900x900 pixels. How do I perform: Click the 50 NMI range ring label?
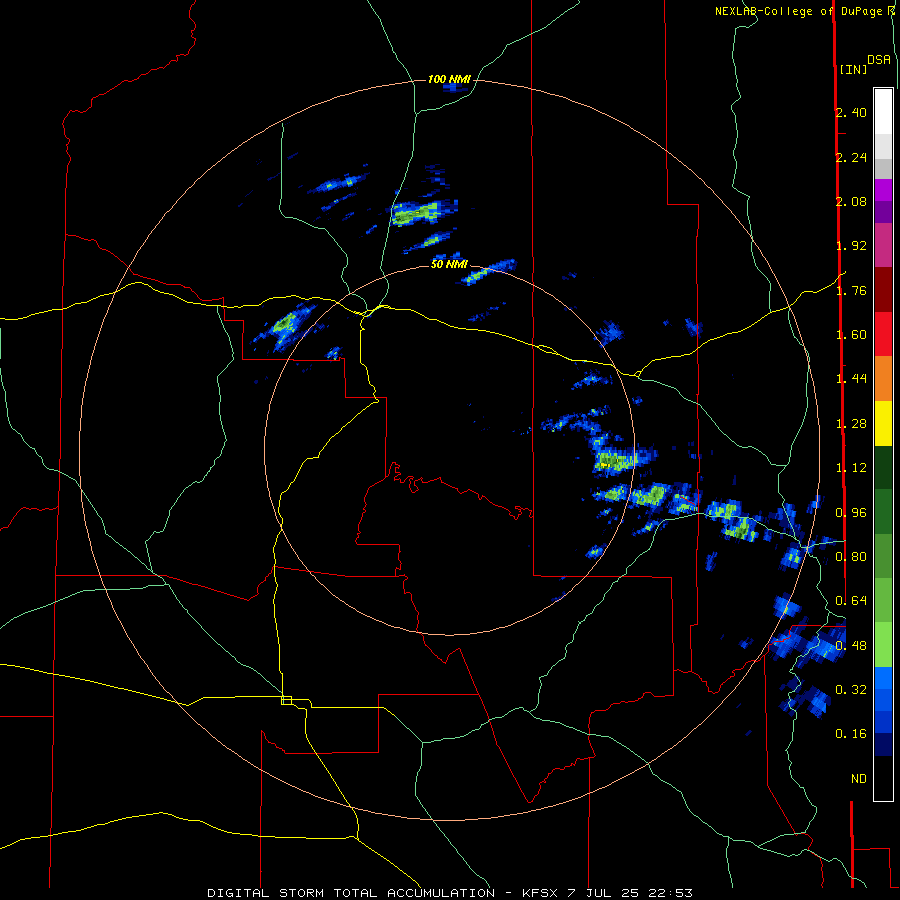click(x=449, y=264)
